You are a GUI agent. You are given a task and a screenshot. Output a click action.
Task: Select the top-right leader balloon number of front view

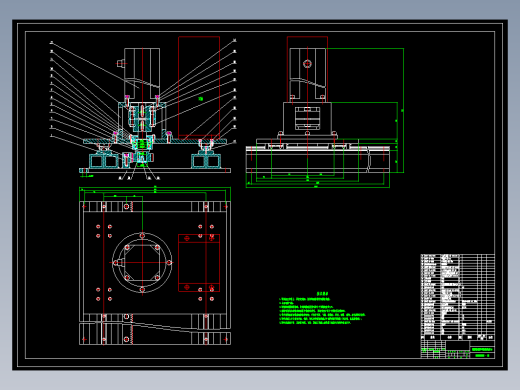(235, 40)
